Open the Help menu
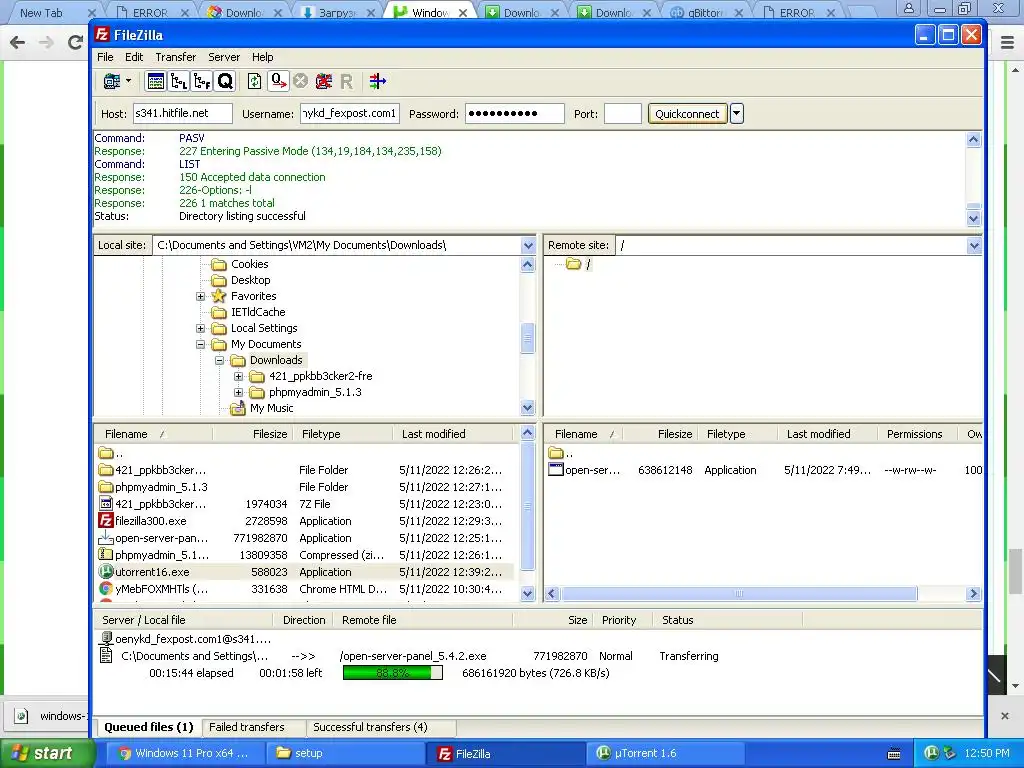This screenshot has width=1024, height=768. (263, 57)
